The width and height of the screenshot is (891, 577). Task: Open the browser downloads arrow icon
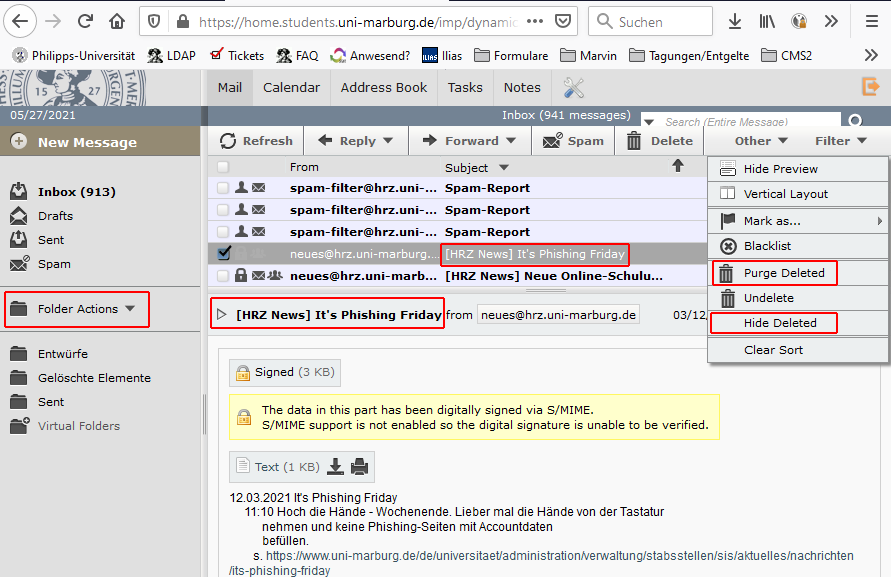[x=735, y=22]
